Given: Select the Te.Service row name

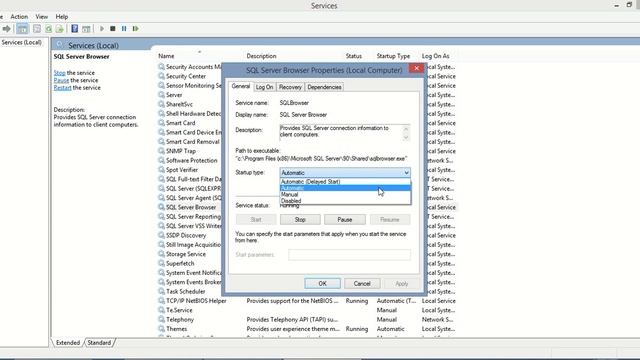Looking at the screenshot, I should point(179,310).
